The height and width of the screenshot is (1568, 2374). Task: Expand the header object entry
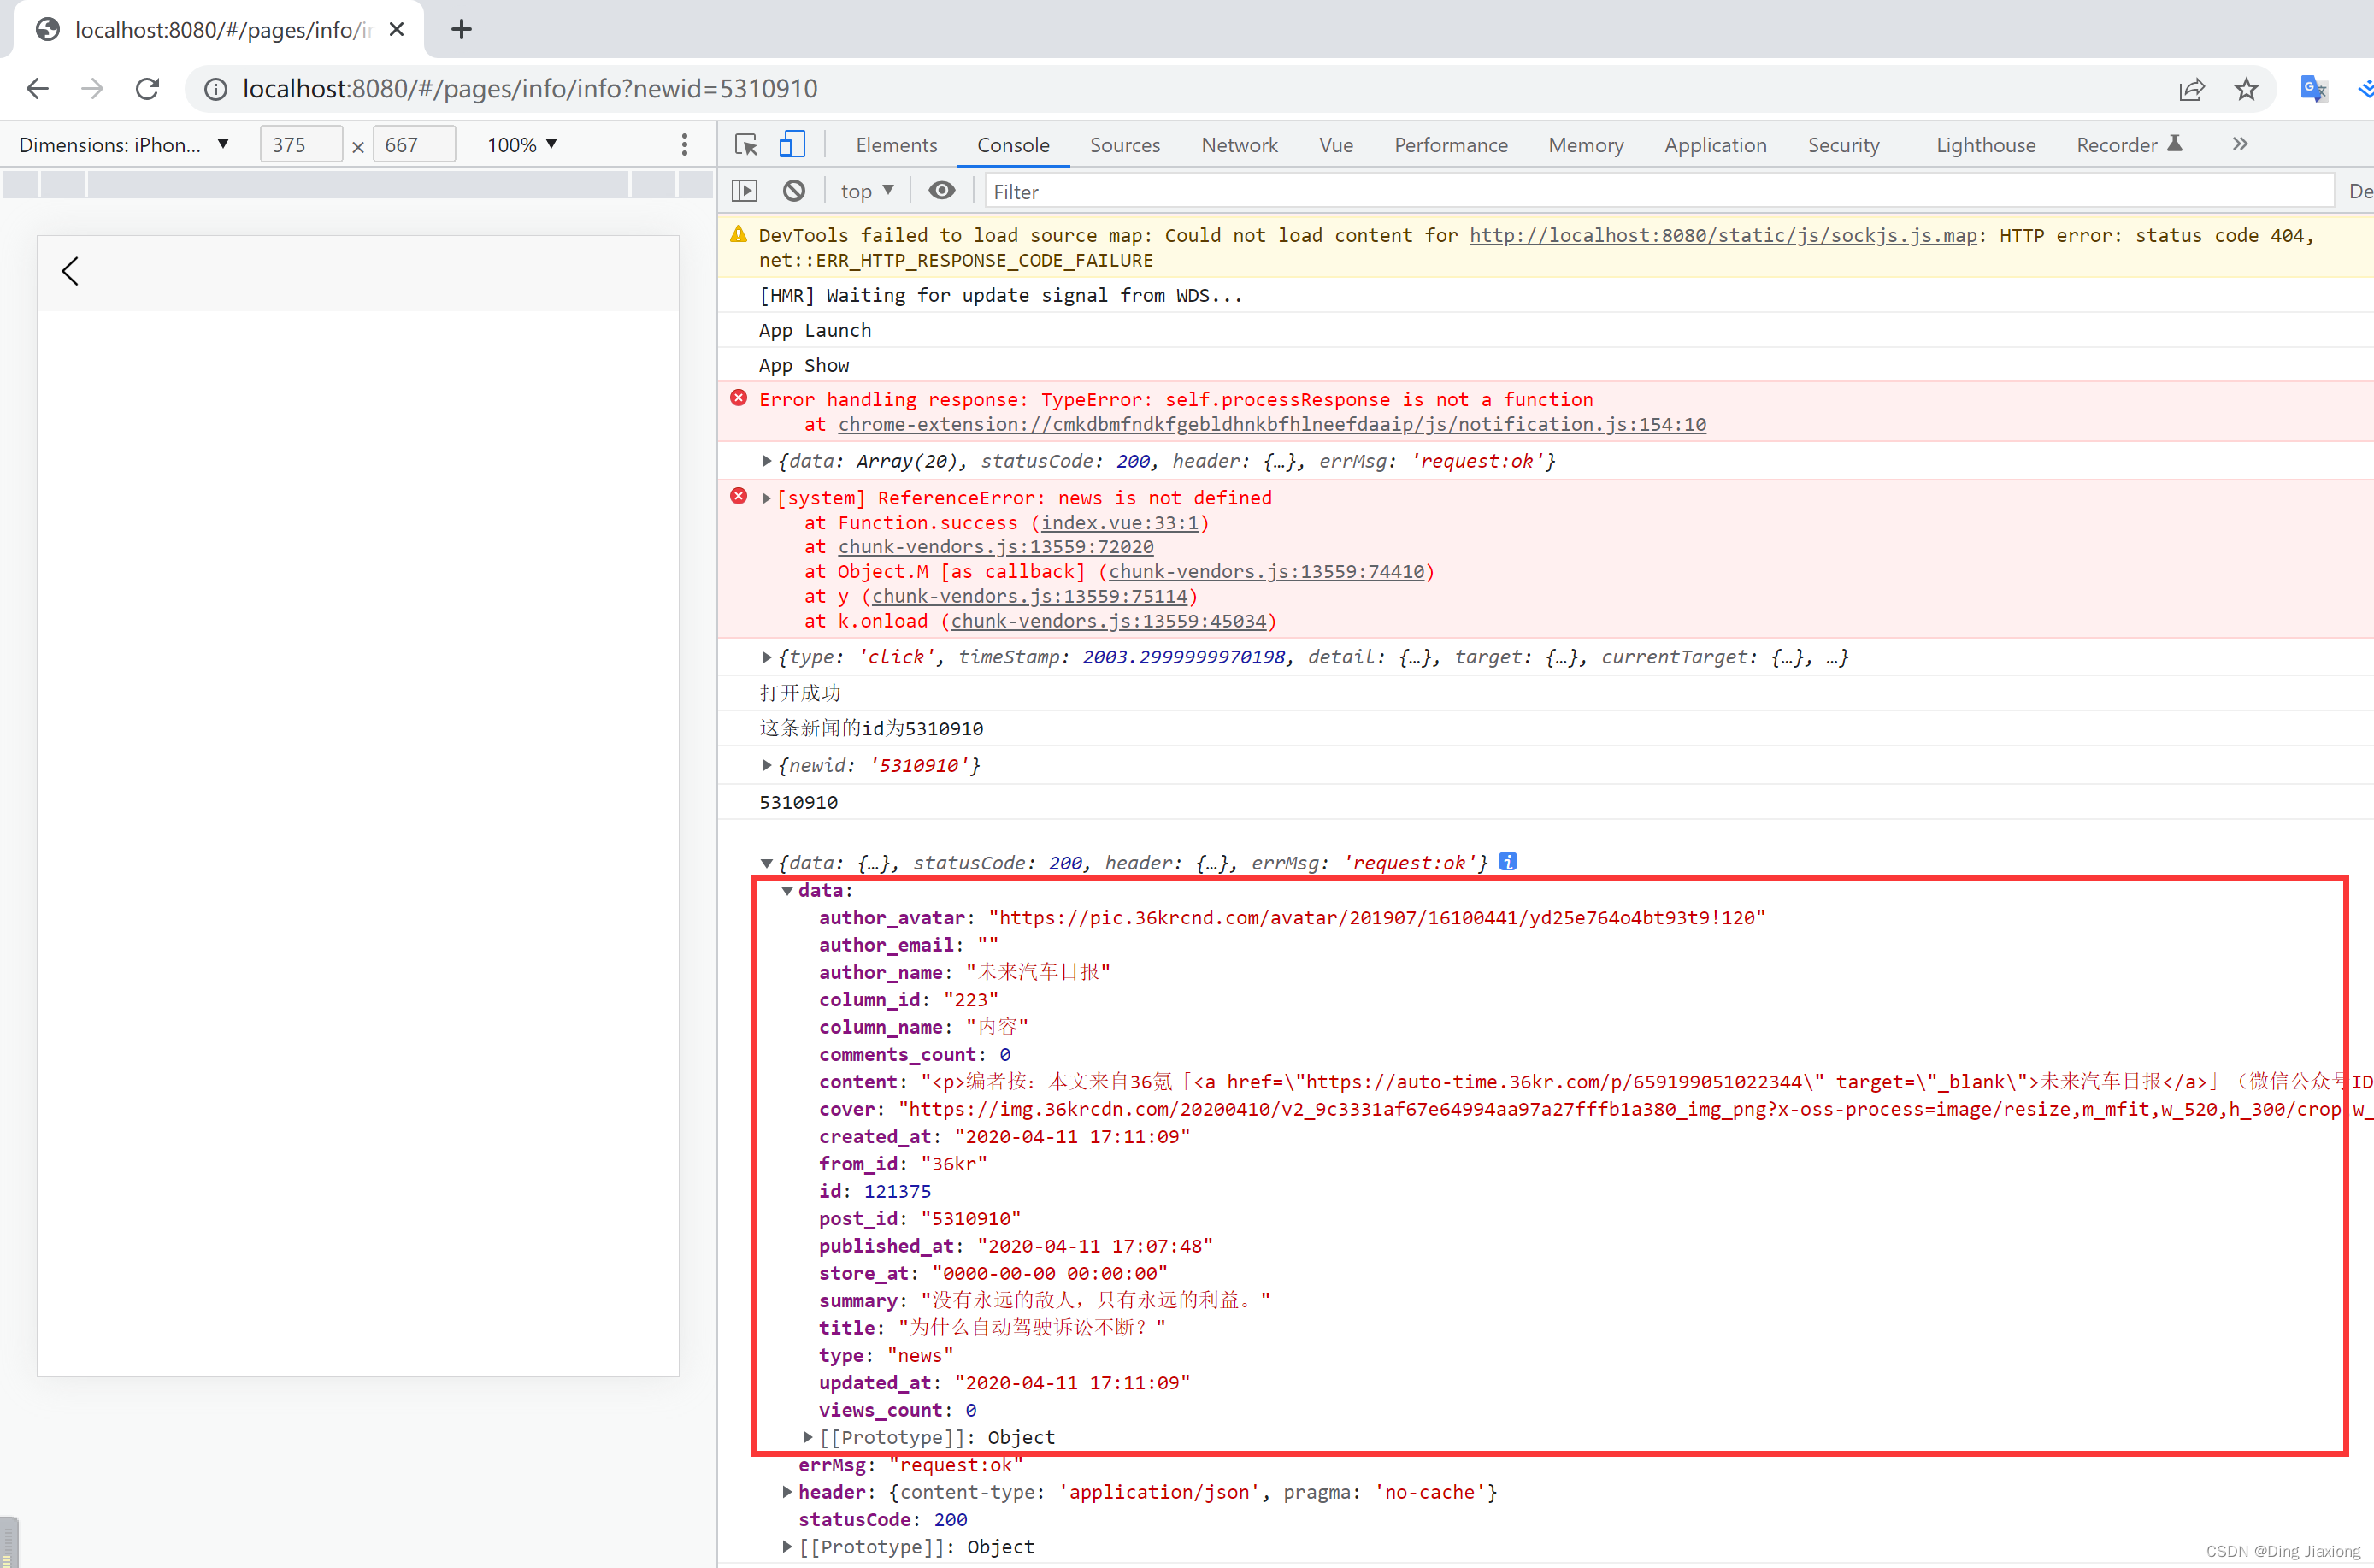(x=788, y=1492)
